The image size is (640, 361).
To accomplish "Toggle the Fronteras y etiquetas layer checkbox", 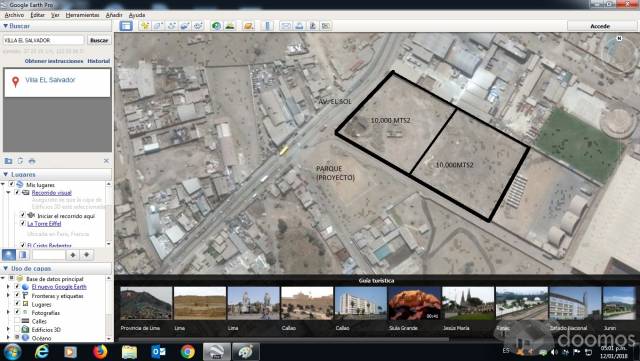I will pos(17,296).
